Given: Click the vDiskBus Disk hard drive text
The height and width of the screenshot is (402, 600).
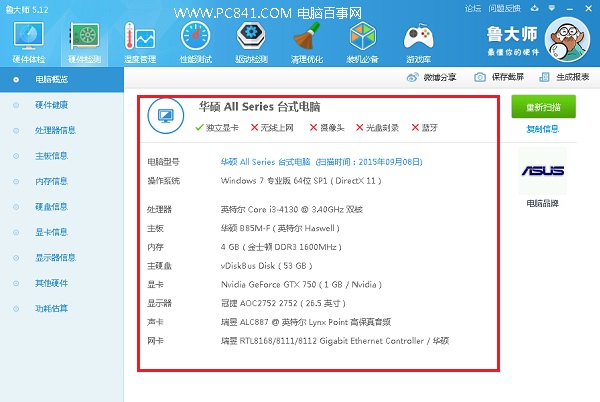Looking at the screenshot, I should point(266,265).
